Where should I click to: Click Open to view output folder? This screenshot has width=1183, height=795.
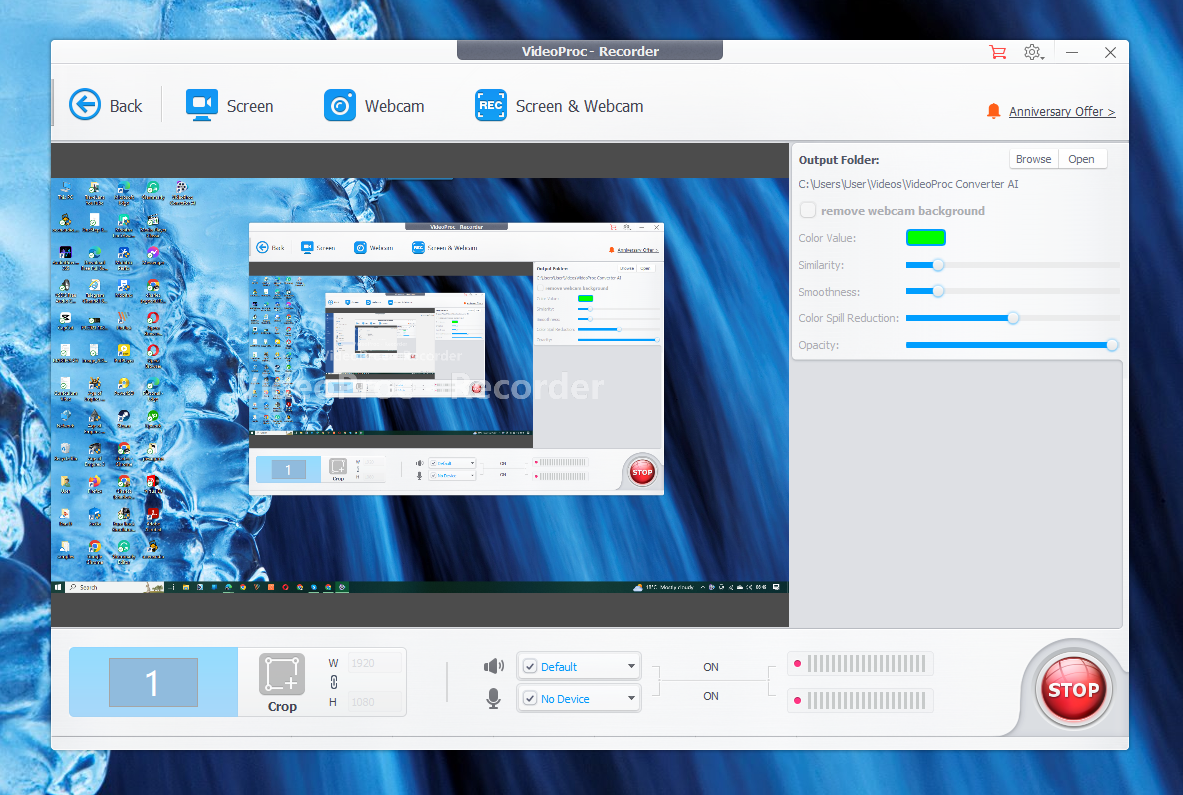[x=1081, y=159]
